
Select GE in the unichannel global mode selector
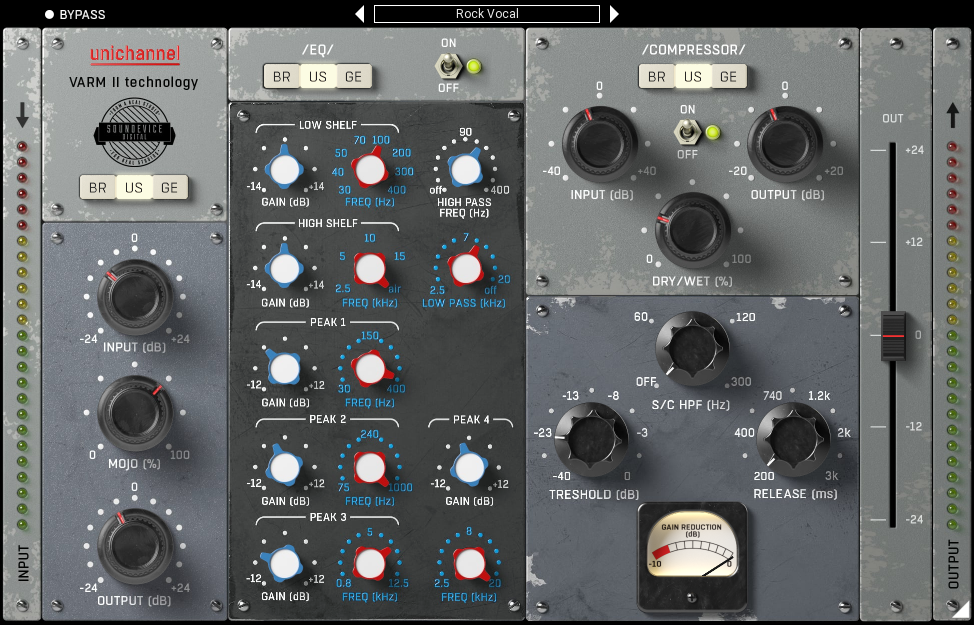point(170,188)
